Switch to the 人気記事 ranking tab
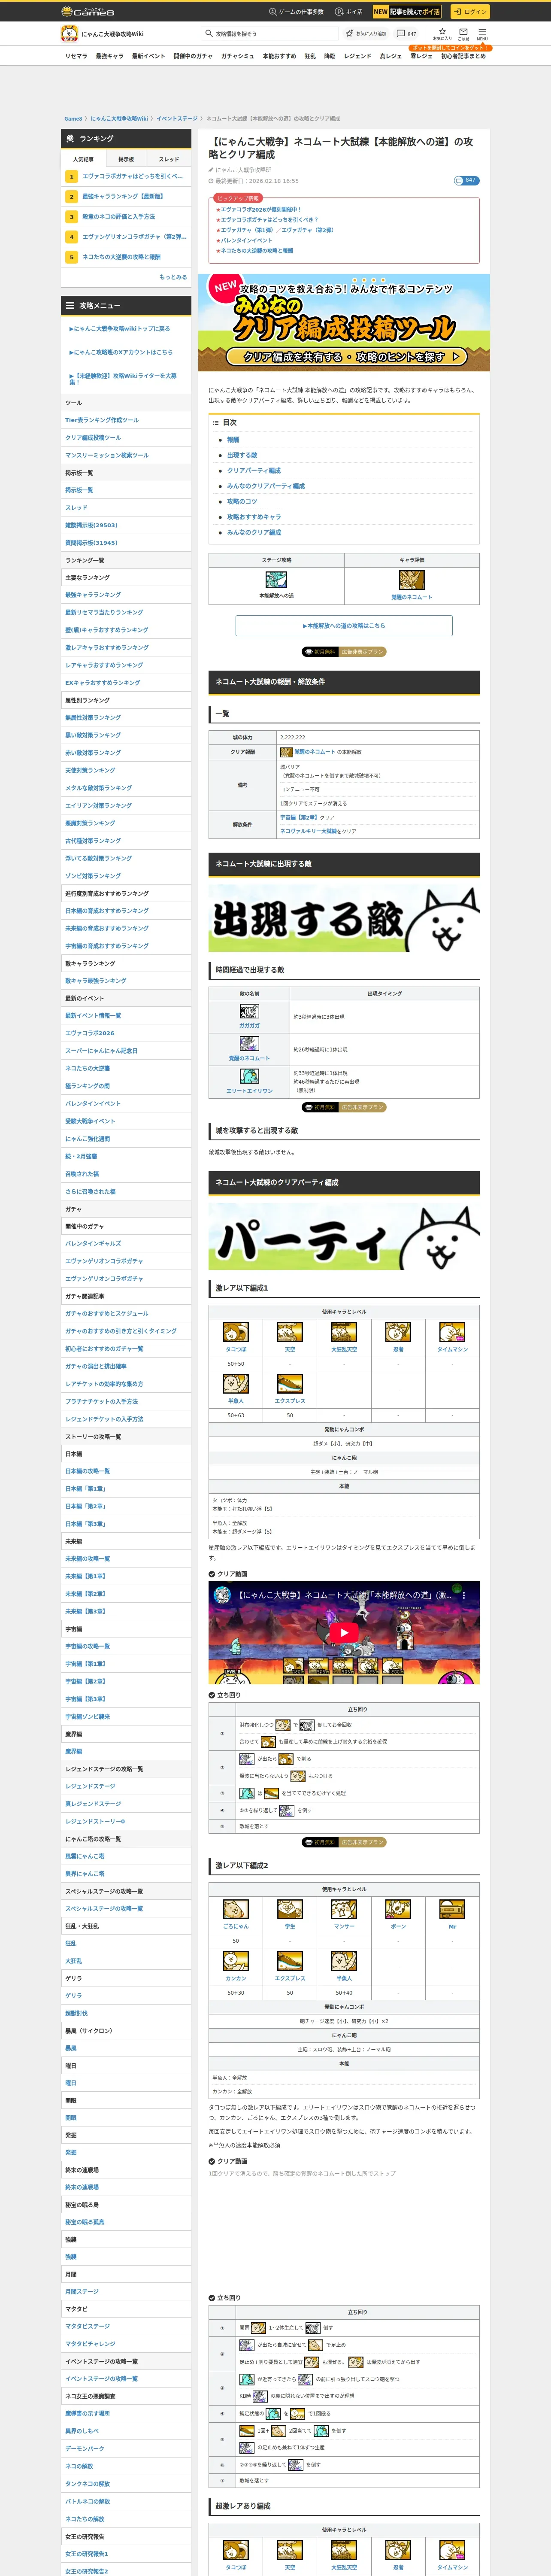Viewport: 551px width, 2576px height. coord(83,159)
